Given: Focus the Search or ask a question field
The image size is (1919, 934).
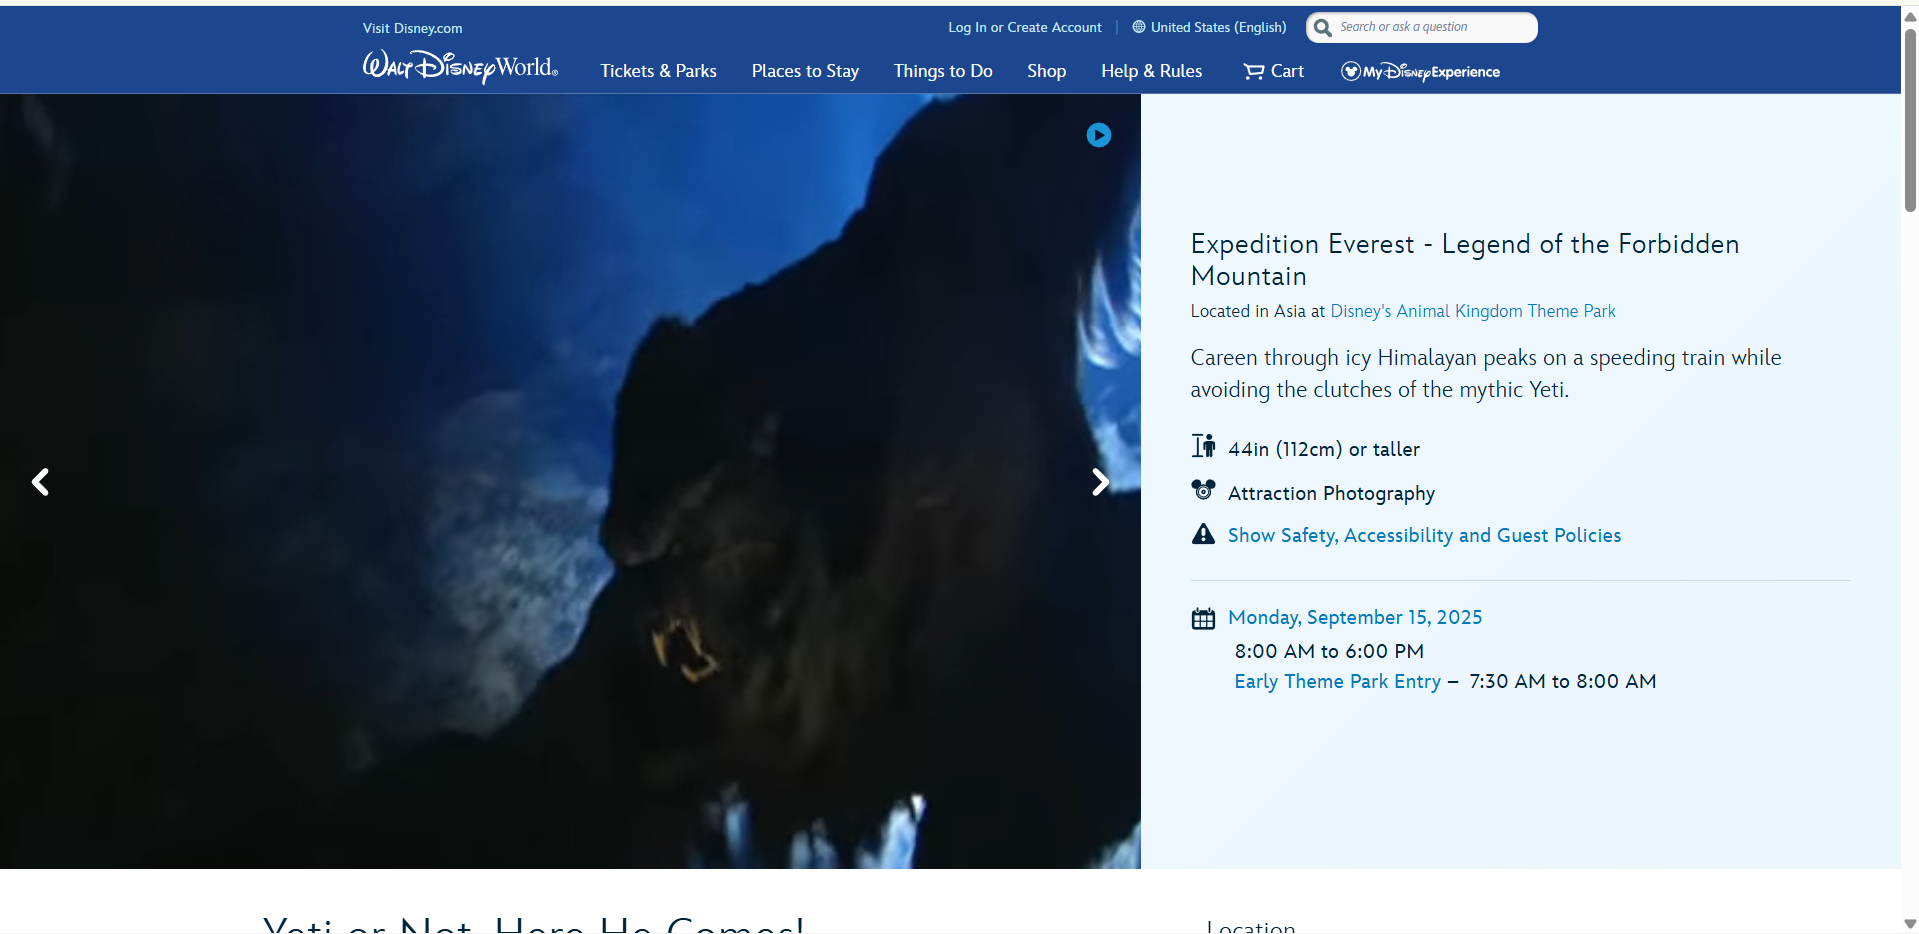Looking at the screenshot, I should click(1432, 28).
